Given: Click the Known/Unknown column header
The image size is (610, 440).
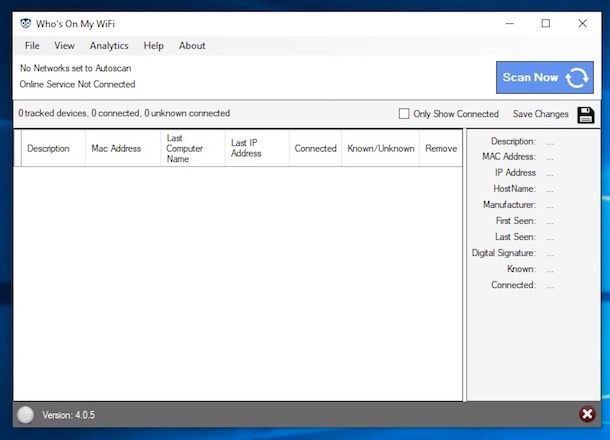Looking at the screenshot, I should [x=380, y=148].
